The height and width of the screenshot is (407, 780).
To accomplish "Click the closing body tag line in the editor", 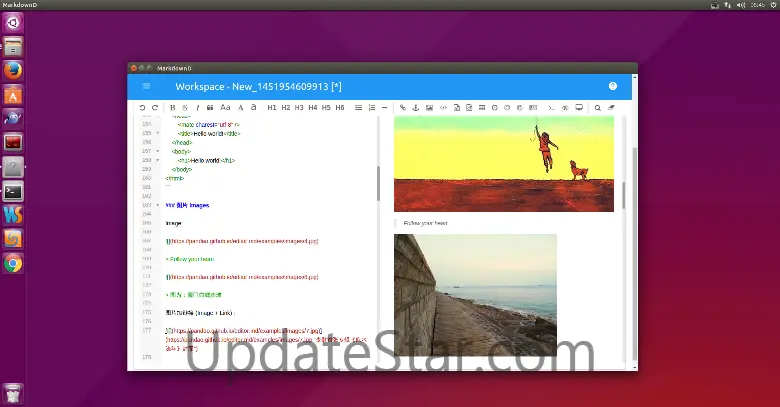I will click(182, 169).
